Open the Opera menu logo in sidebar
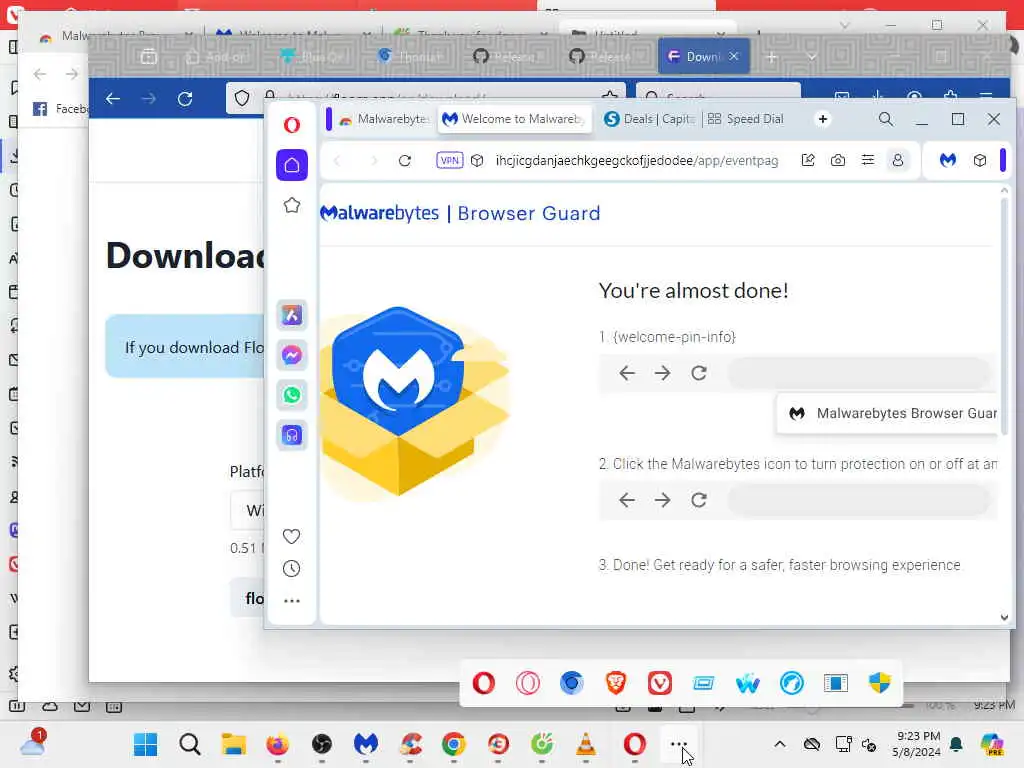This screenshot has height=768, width=1024. coord(291,125)
